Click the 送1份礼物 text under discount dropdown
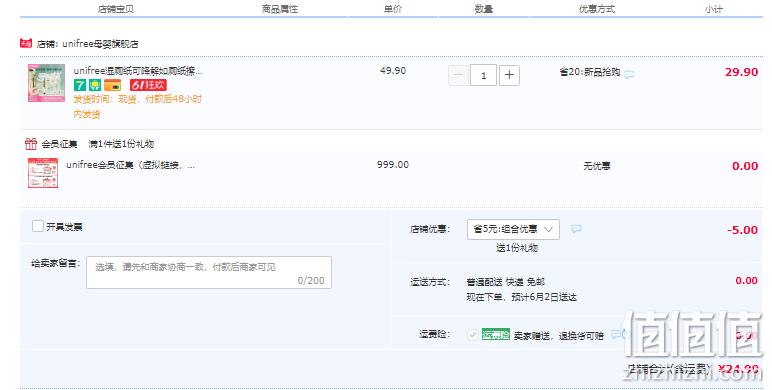The height and width of the screenshot is (390, 772). click(517, 248)
